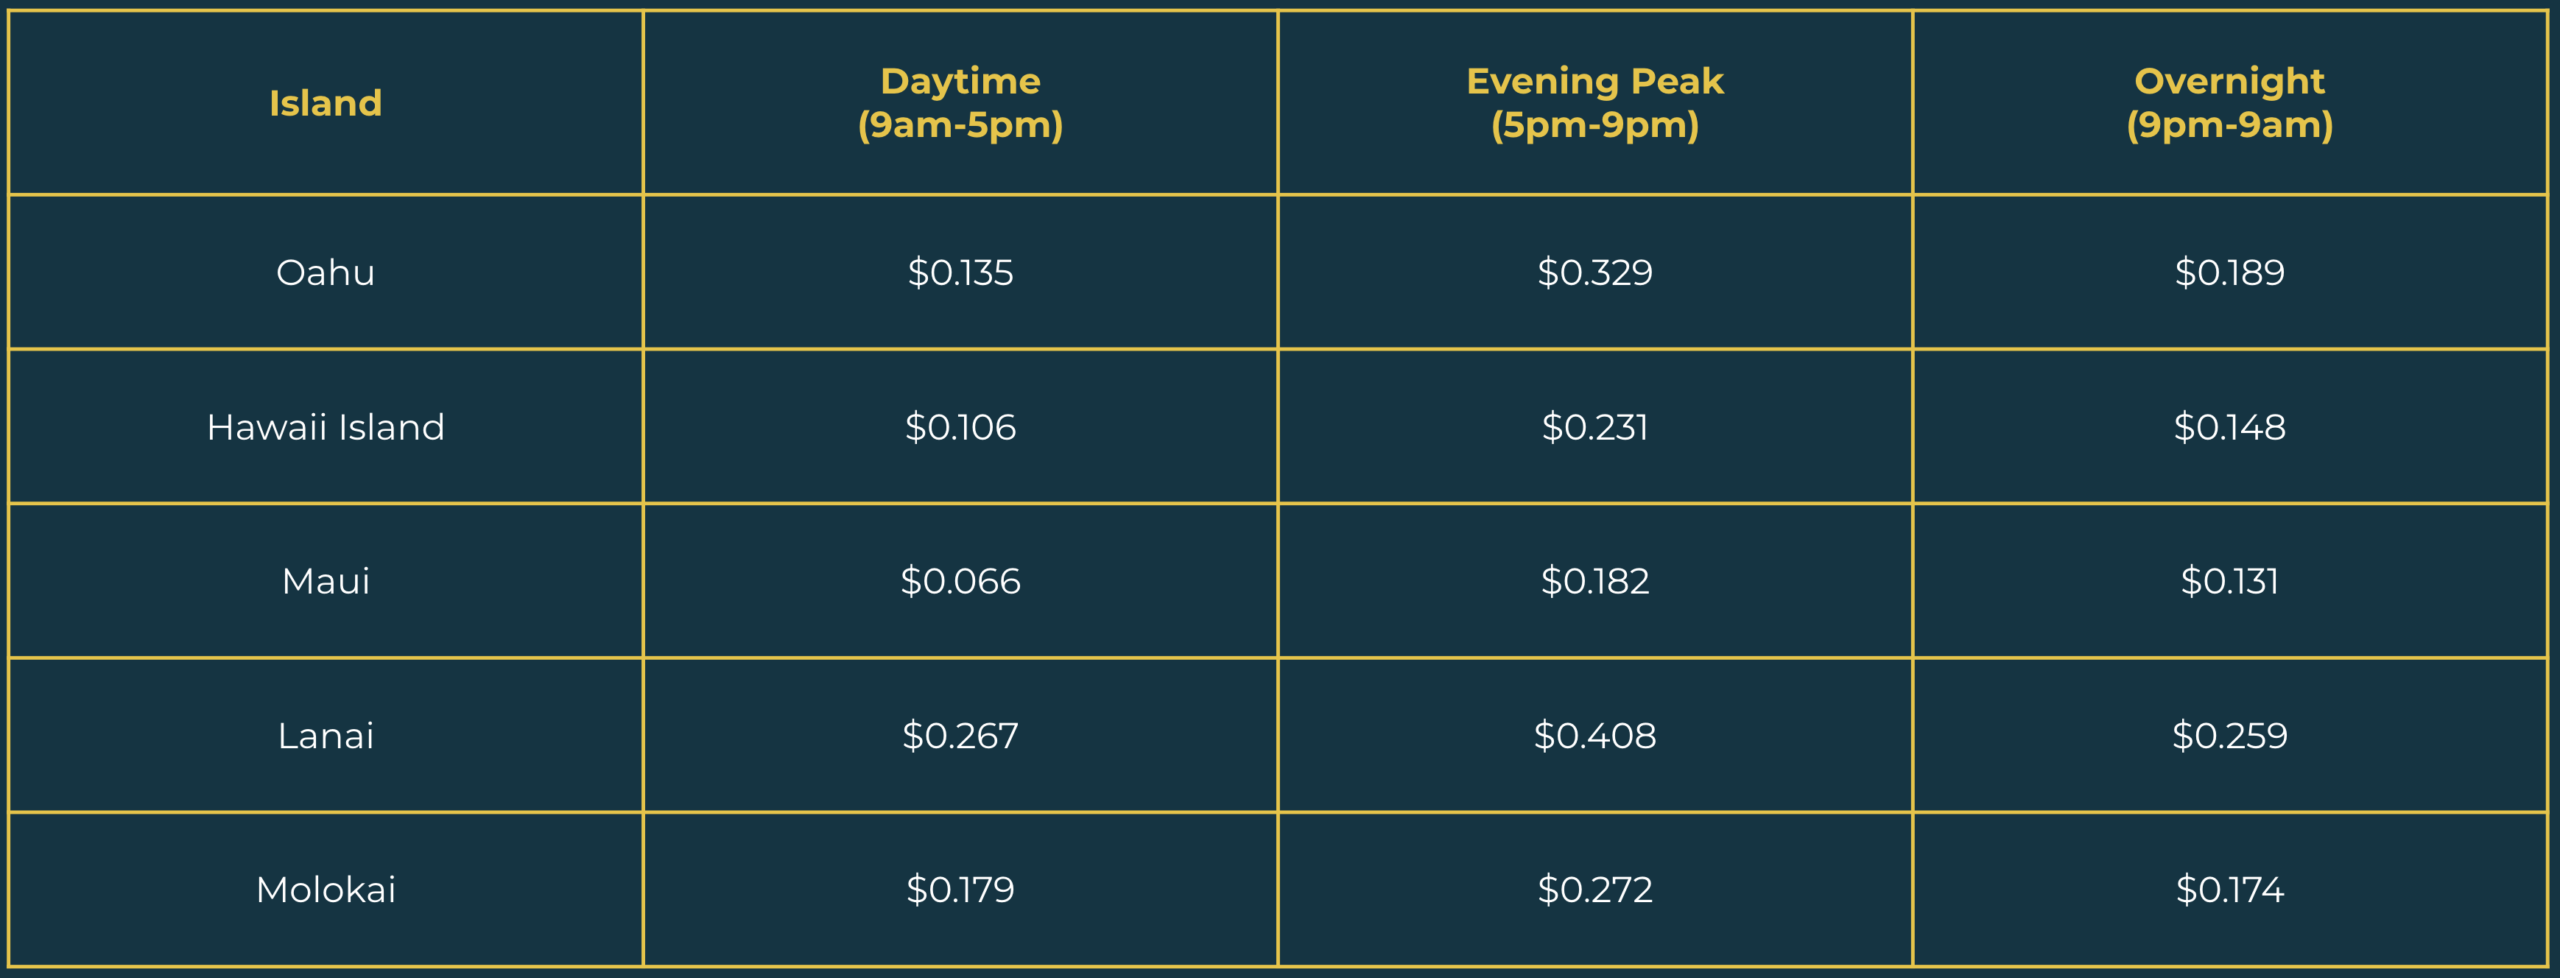Select the Oahu row label
Viewport: 2560px width, 978px height.
click(x=325, y=272)
